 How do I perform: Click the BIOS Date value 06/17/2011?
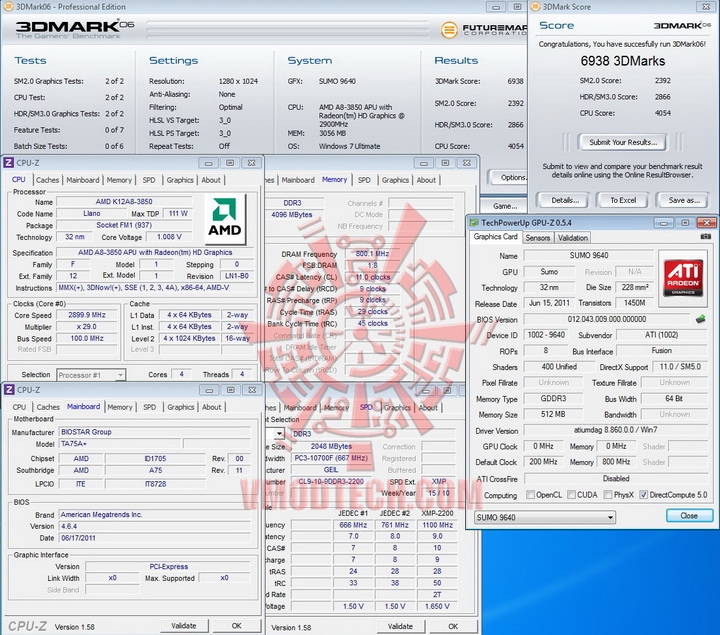tap(155, 538)
